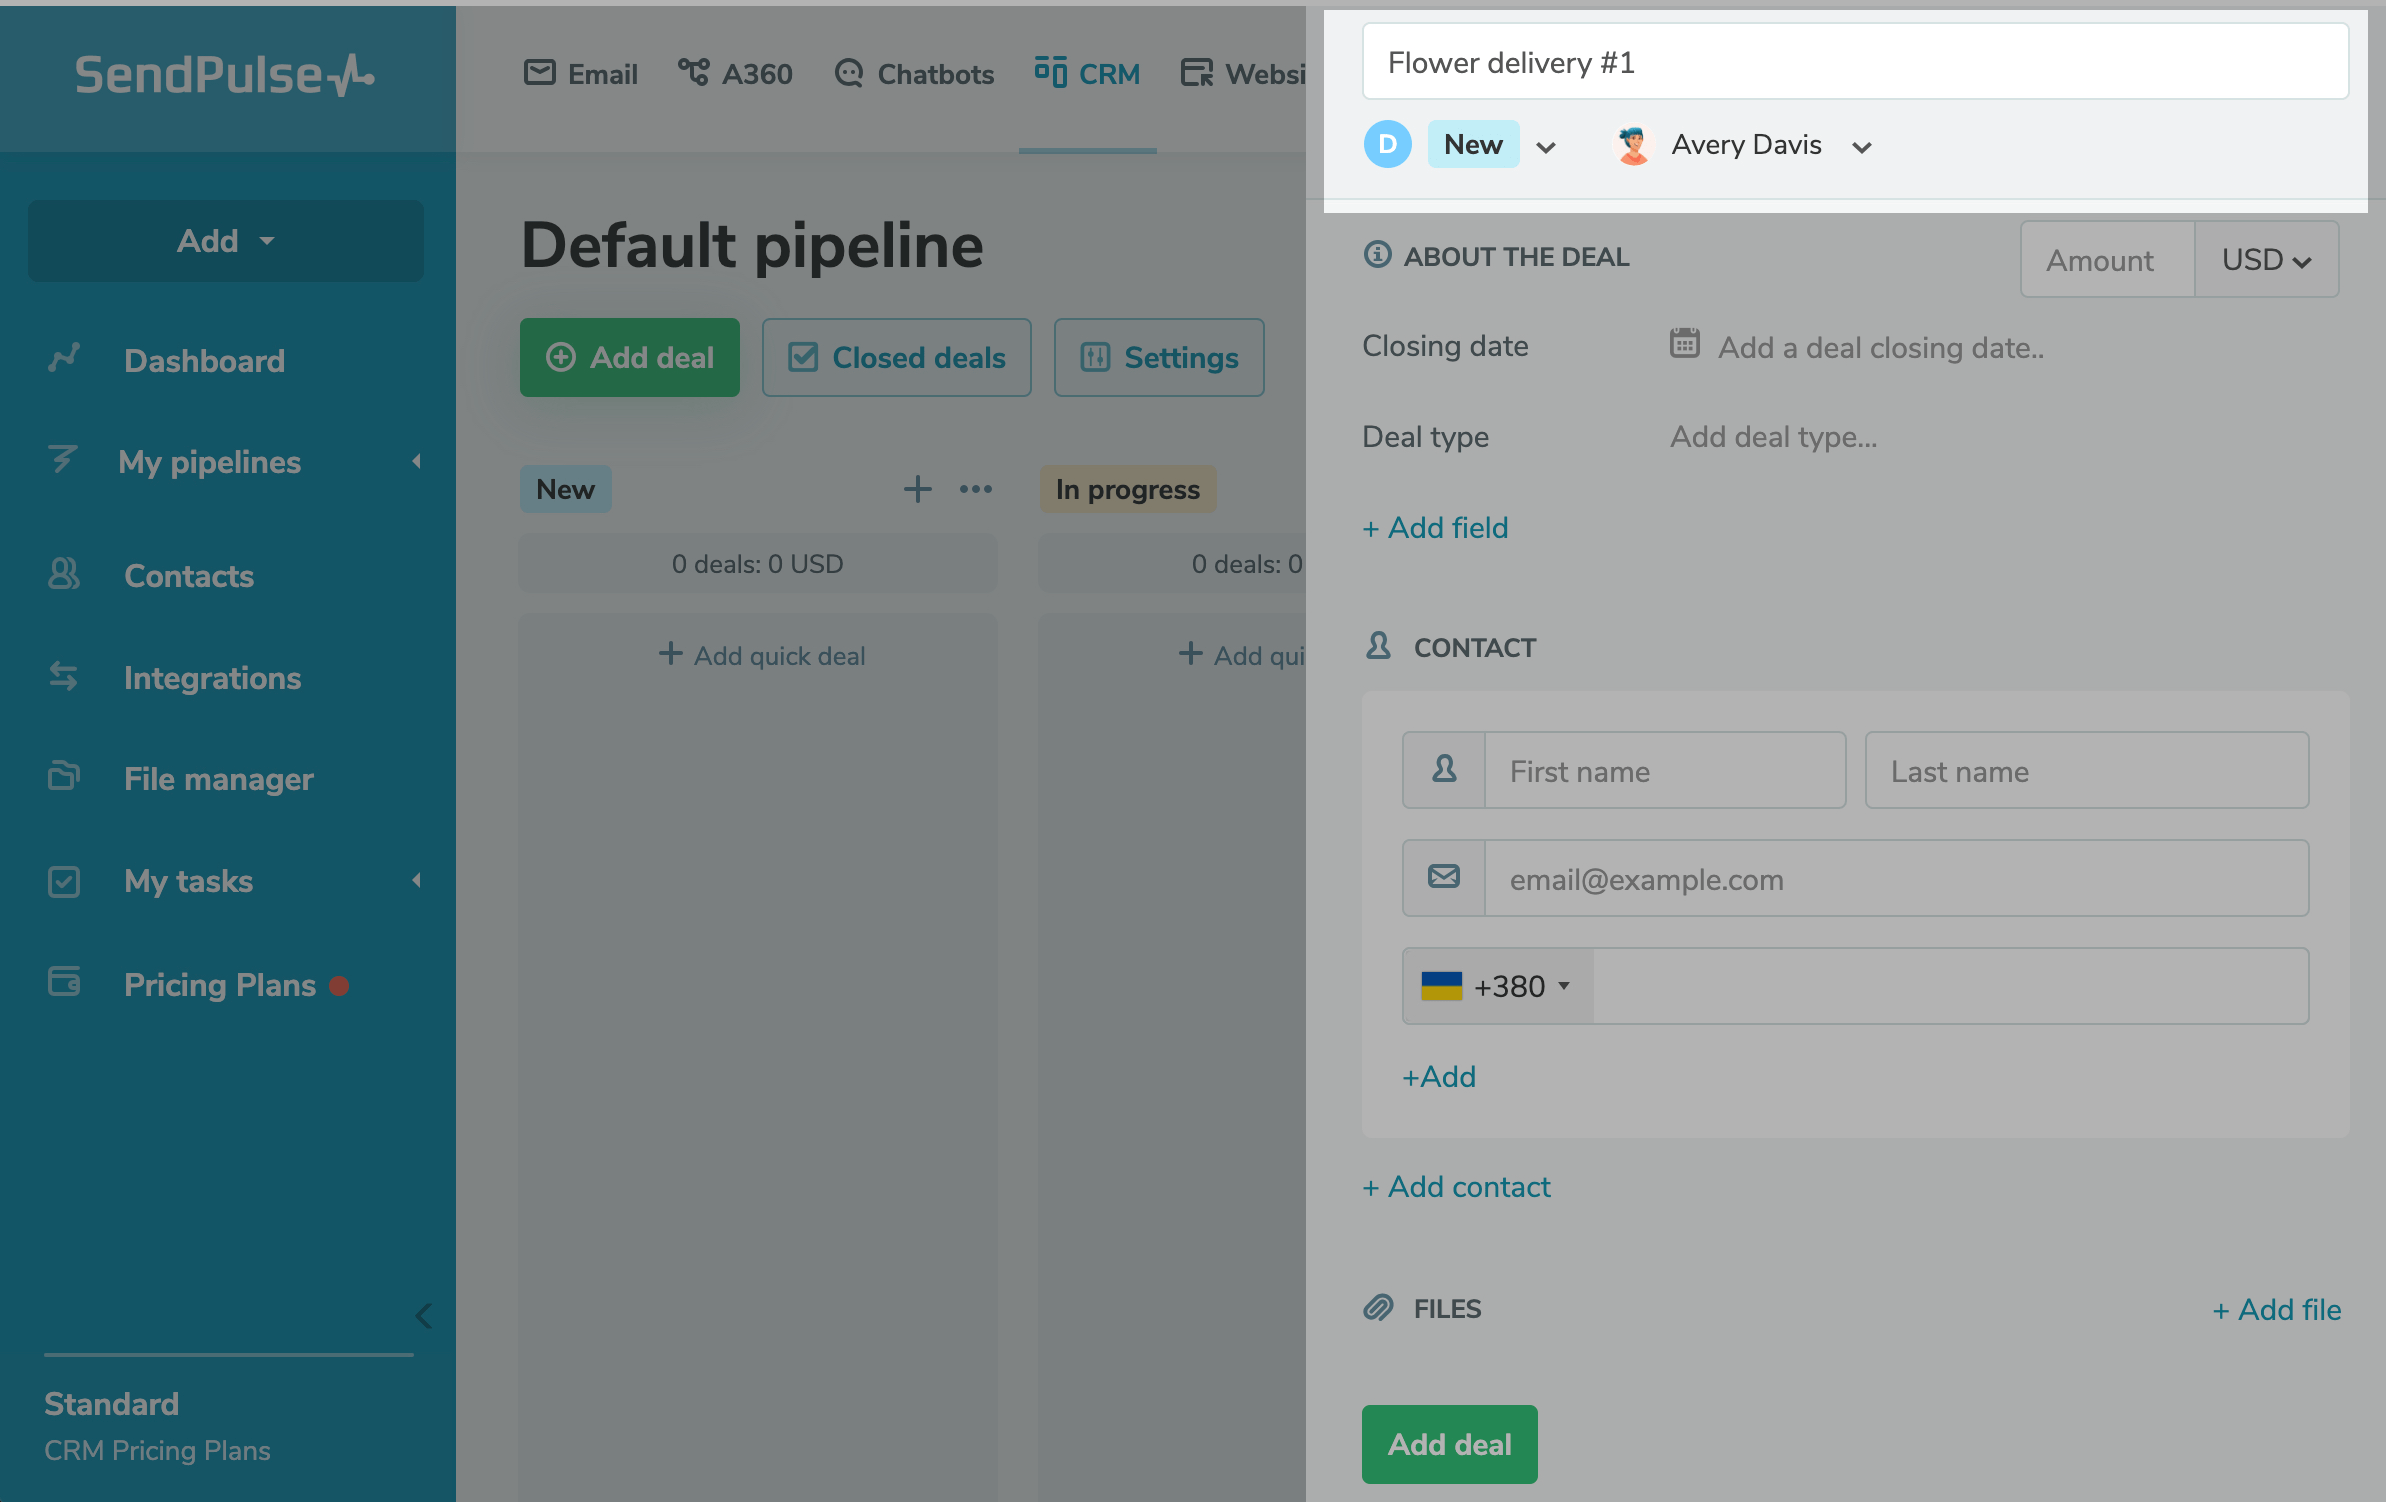This screenshot has width=2386, height=1502.
Task: Click the plus icon in New column header
Action: (917, 489)
